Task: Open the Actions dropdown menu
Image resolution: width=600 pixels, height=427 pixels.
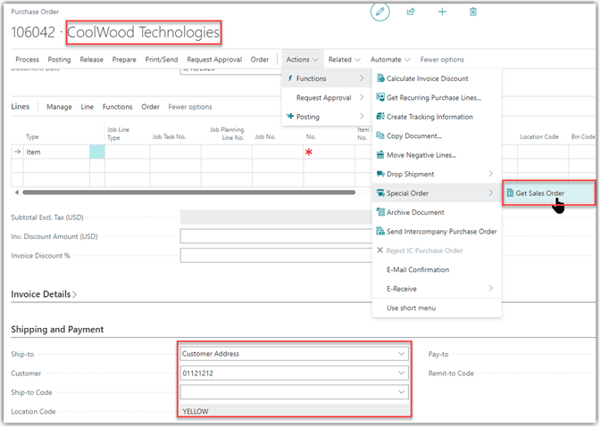Action: [302, 59]
